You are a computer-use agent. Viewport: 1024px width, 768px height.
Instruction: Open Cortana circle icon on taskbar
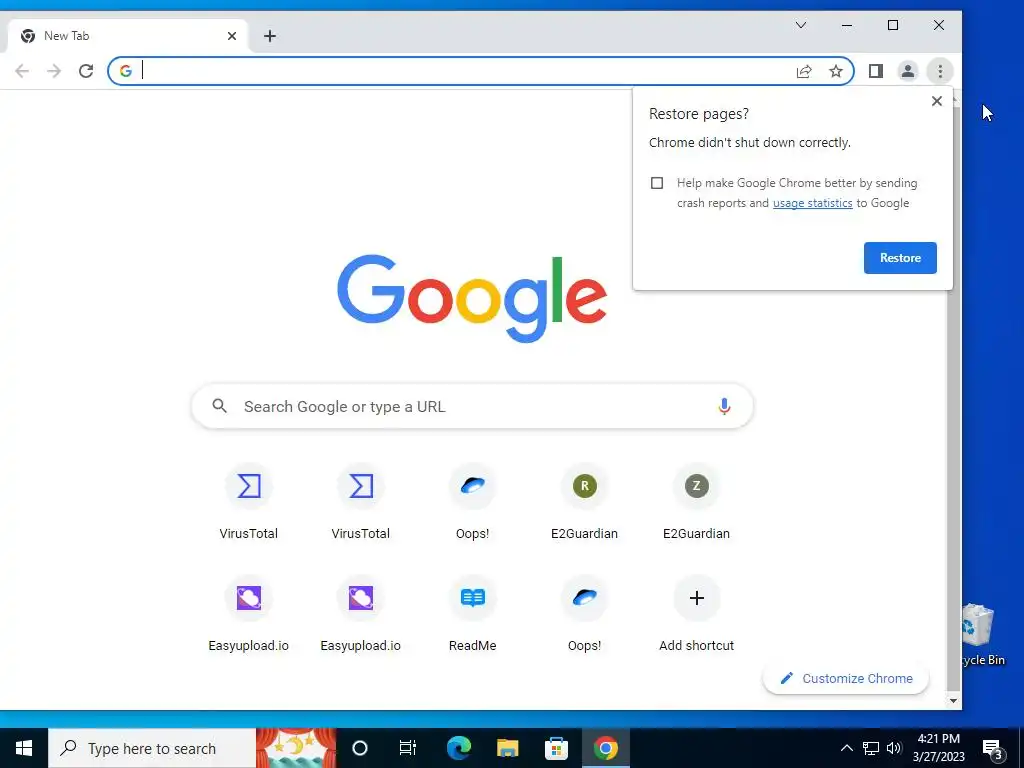[360, 748]
